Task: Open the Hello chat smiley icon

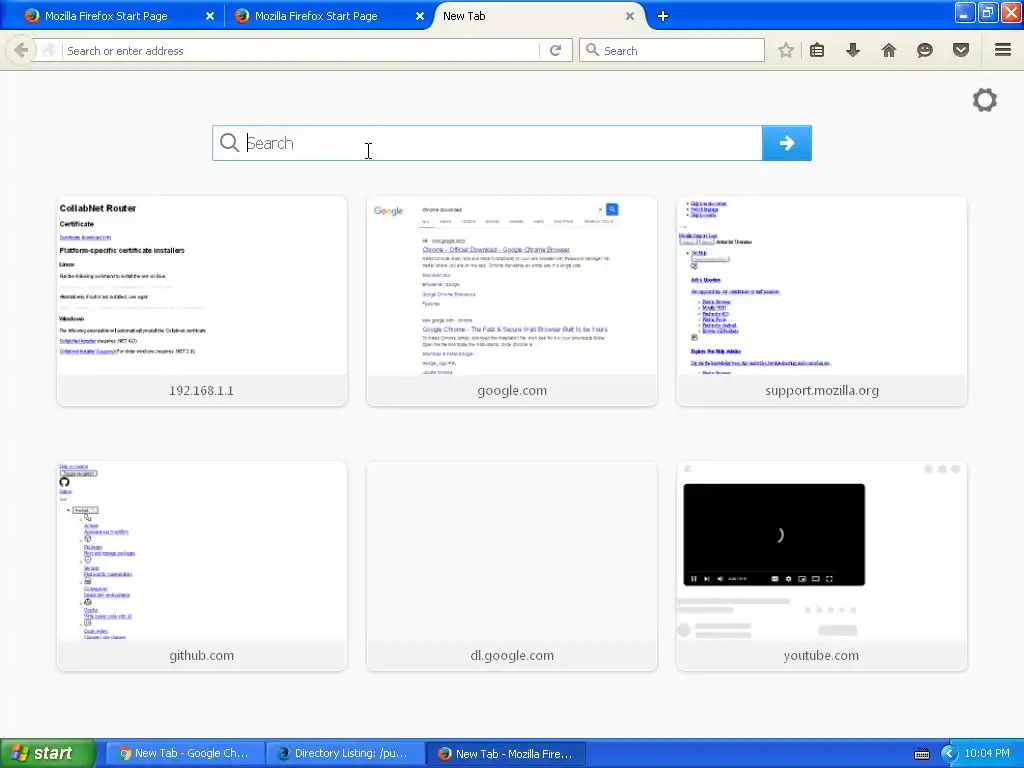Action: pos(925,50)
